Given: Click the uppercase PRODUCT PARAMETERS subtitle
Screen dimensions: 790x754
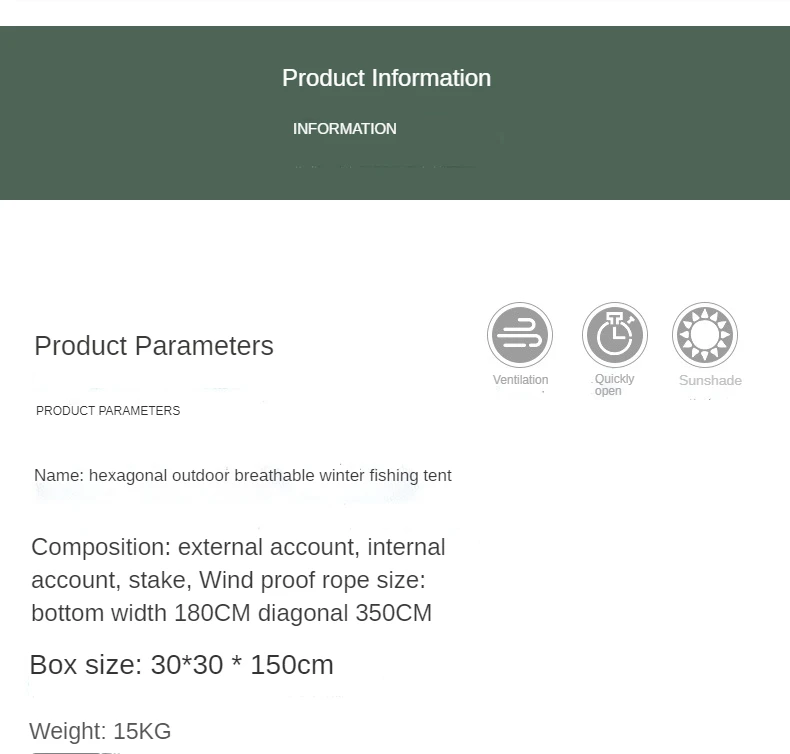Looking at the screenshot, I should click(108, 410).
